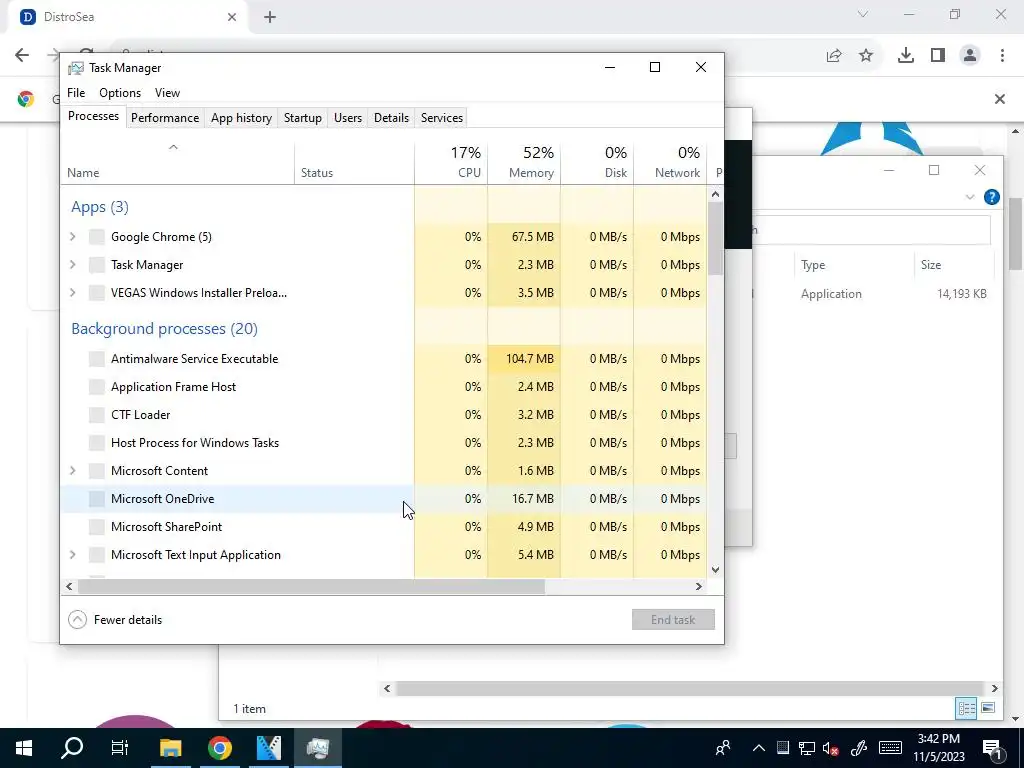The image size is (1024, 768).
Task: Show hidden tray icons chevron
Action: point(758,748)
